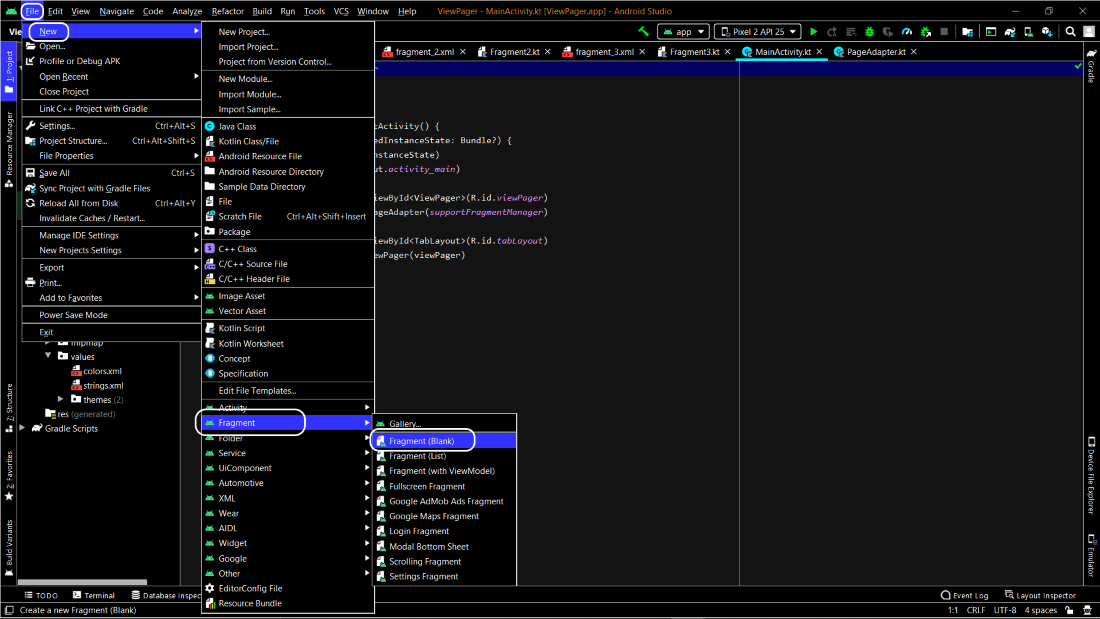The width and height of the screenshot is (1100, 619).
Task: Open the Project tool window sidebar button
Action: pos(9,71)
